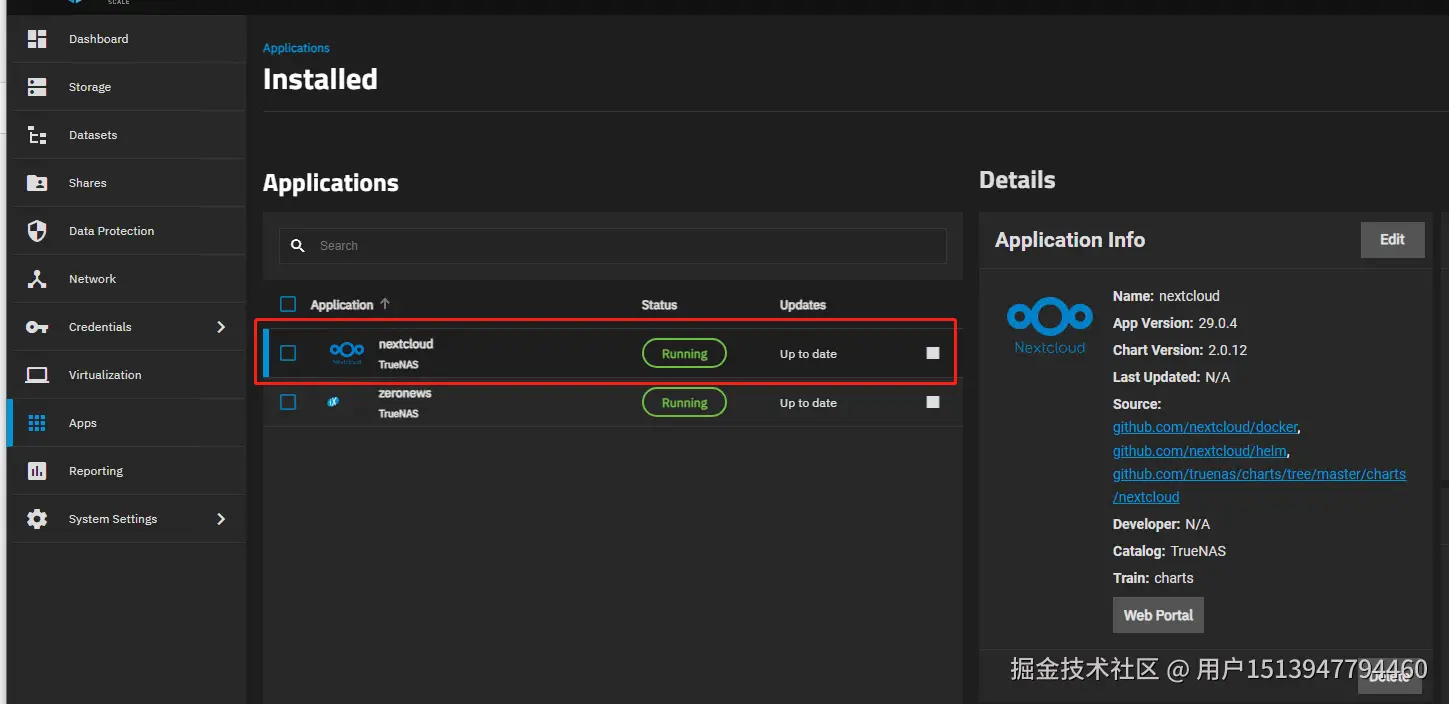This screenshot has width=1449, height=704.
Task: Sort by the Application column header
Action: point(342,305)
